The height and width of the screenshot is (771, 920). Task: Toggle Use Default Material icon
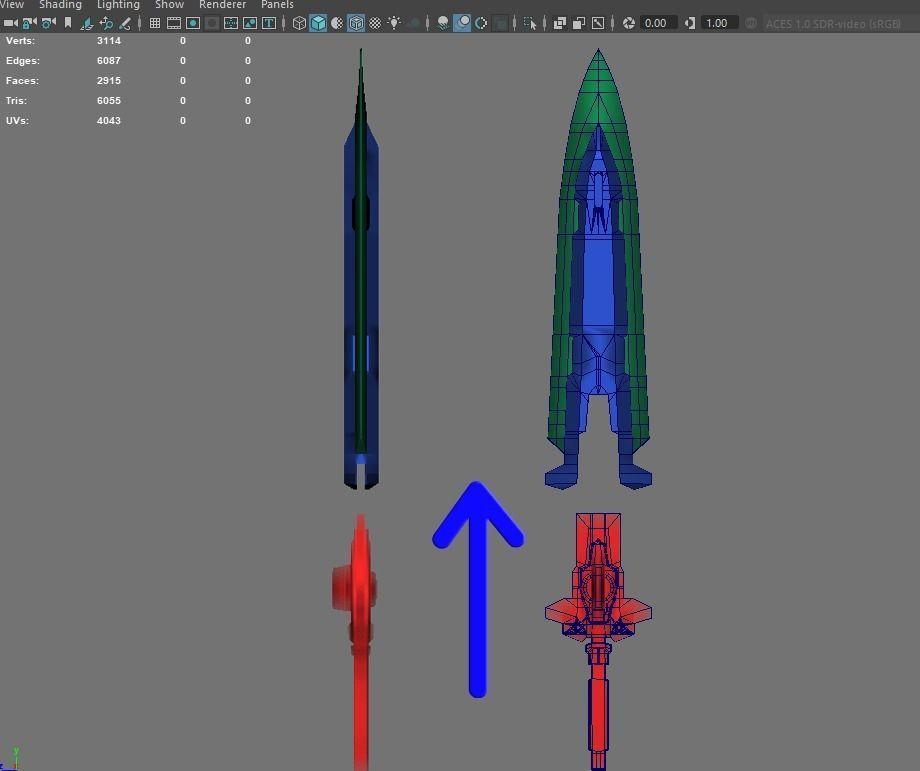coord(337,23)
